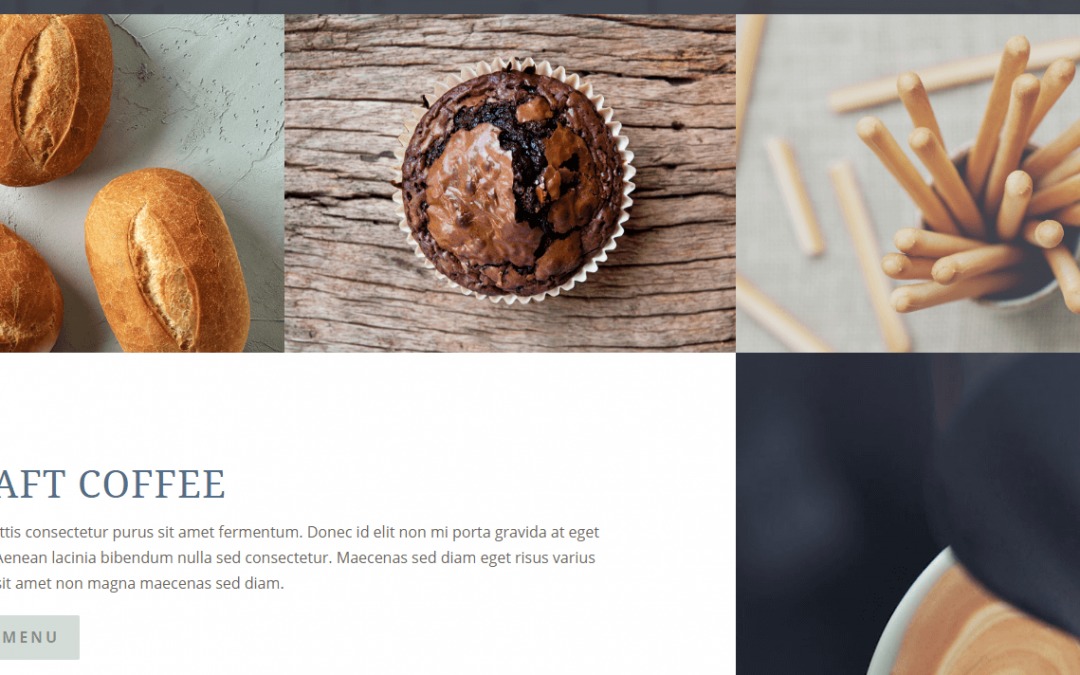Click the dark coffee cup image

tap(908, 514)
